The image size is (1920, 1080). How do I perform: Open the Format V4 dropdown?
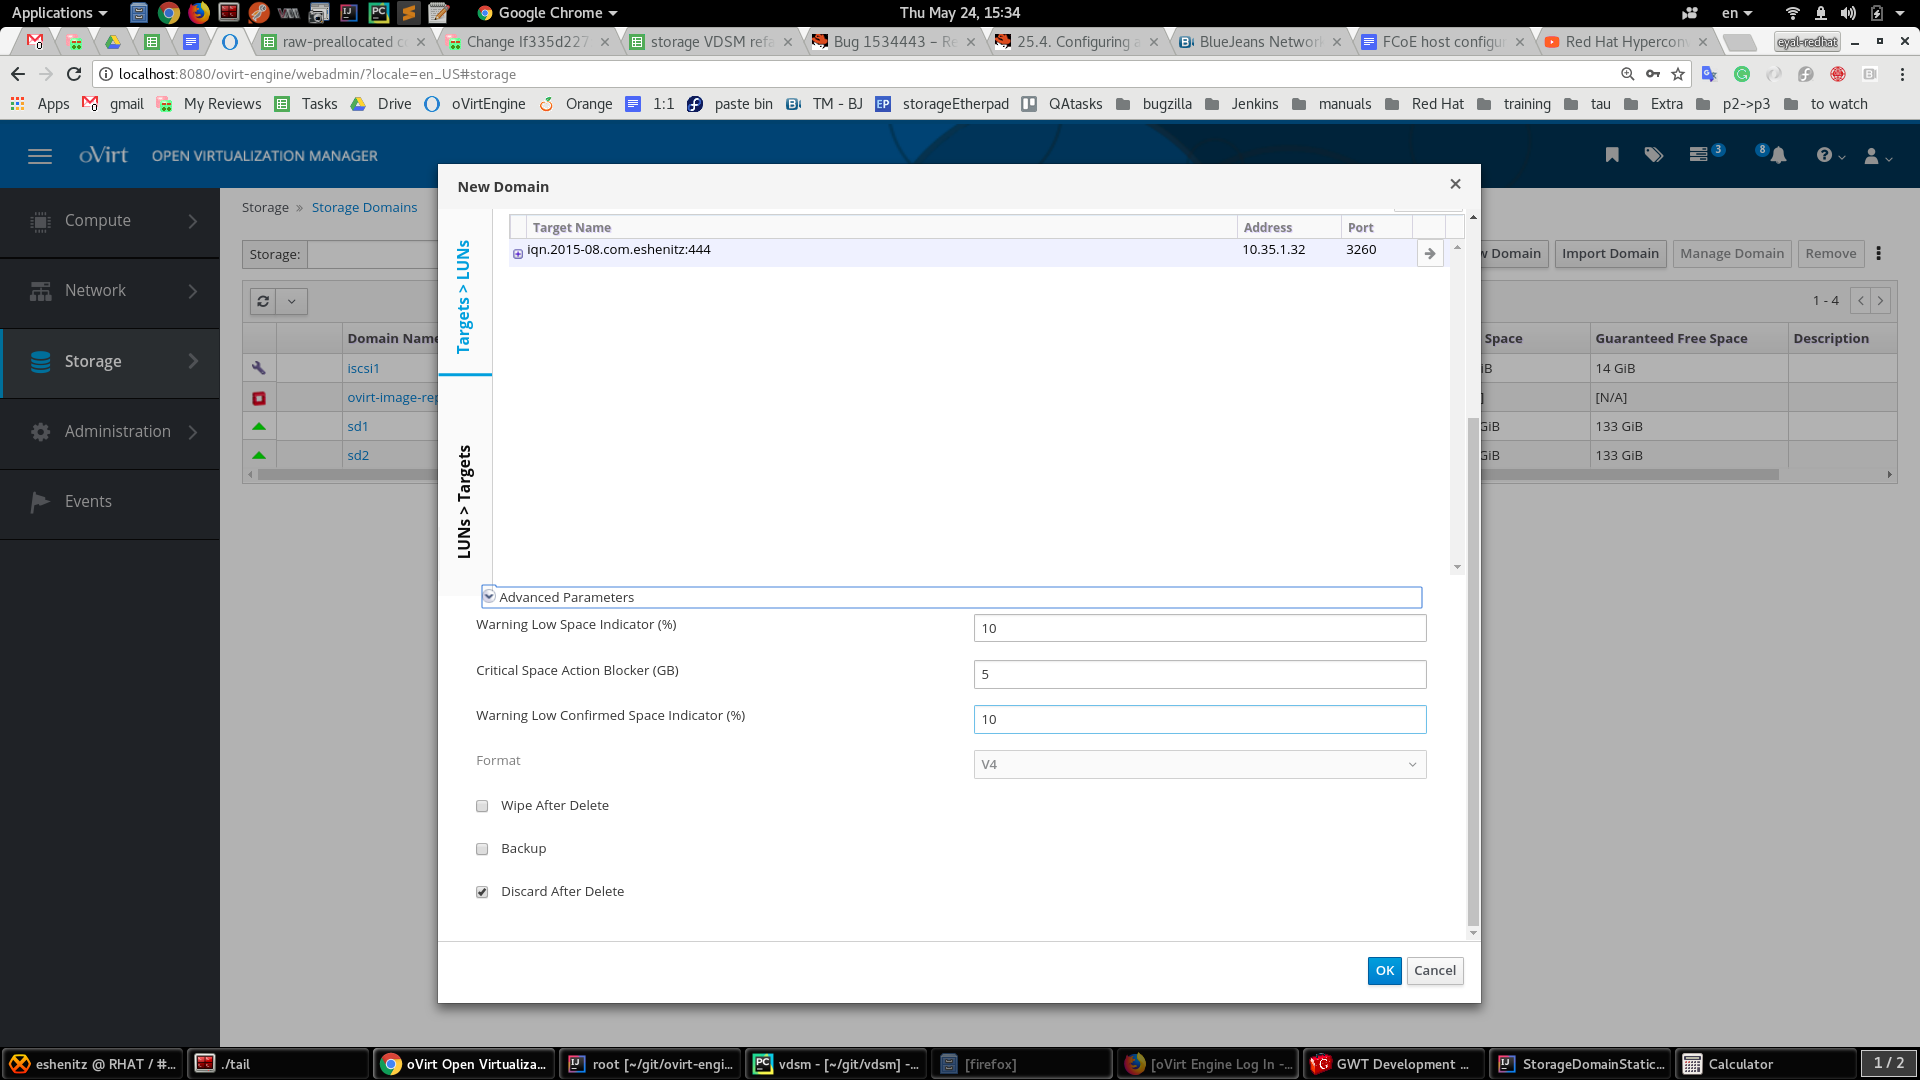(1199, 765)
